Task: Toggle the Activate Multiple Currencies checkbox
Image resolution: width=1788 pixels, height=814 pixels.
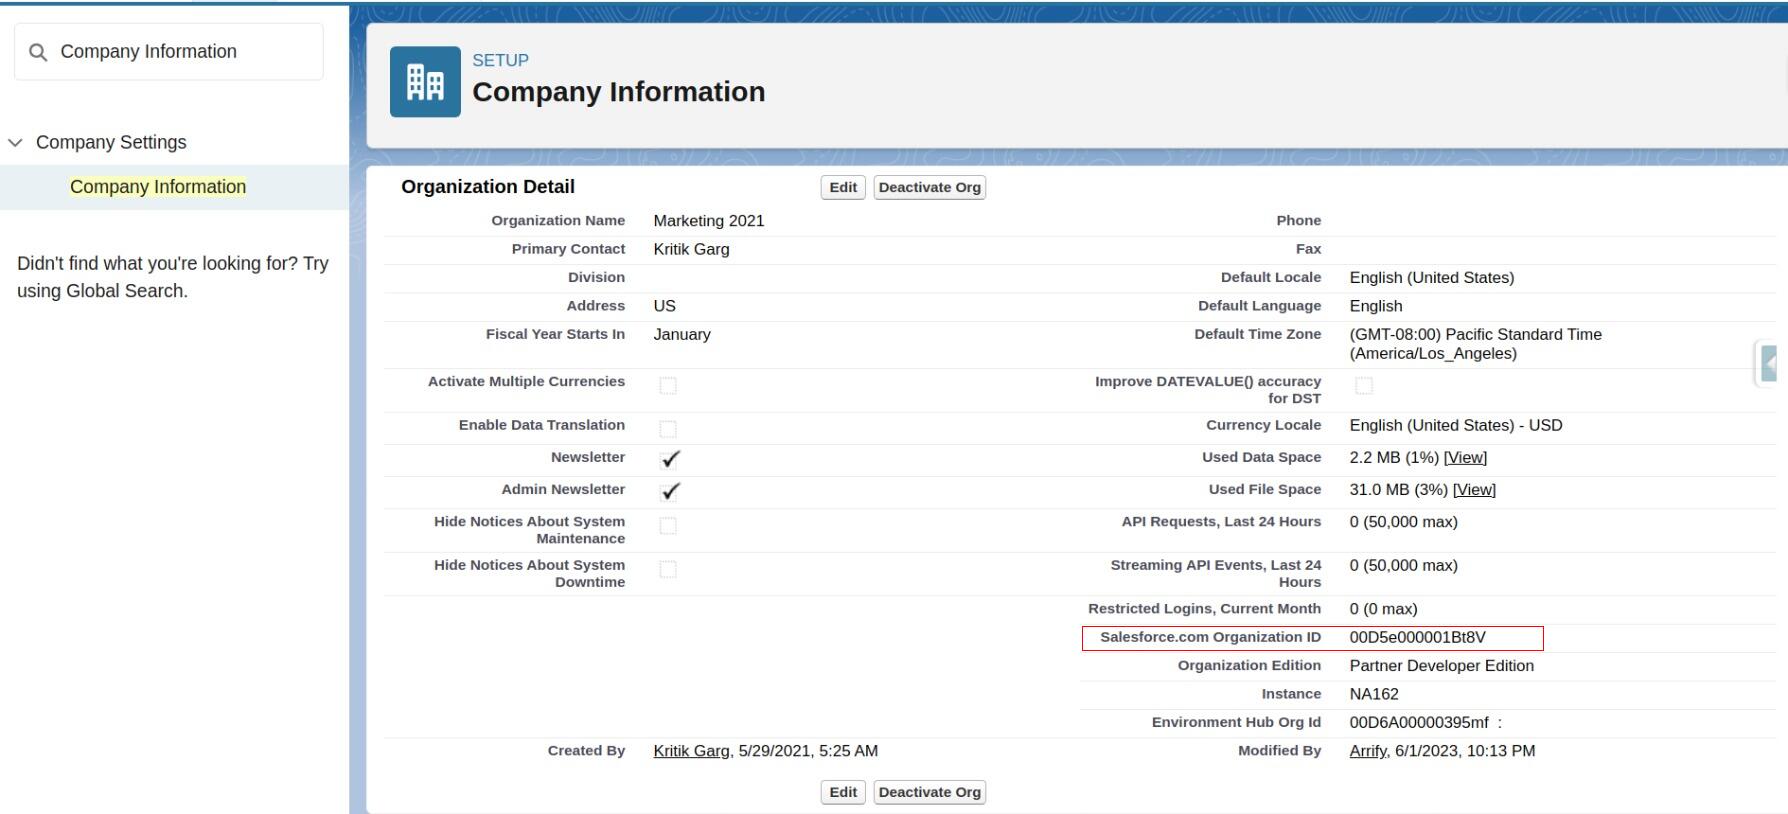Action: coord(668,386)
